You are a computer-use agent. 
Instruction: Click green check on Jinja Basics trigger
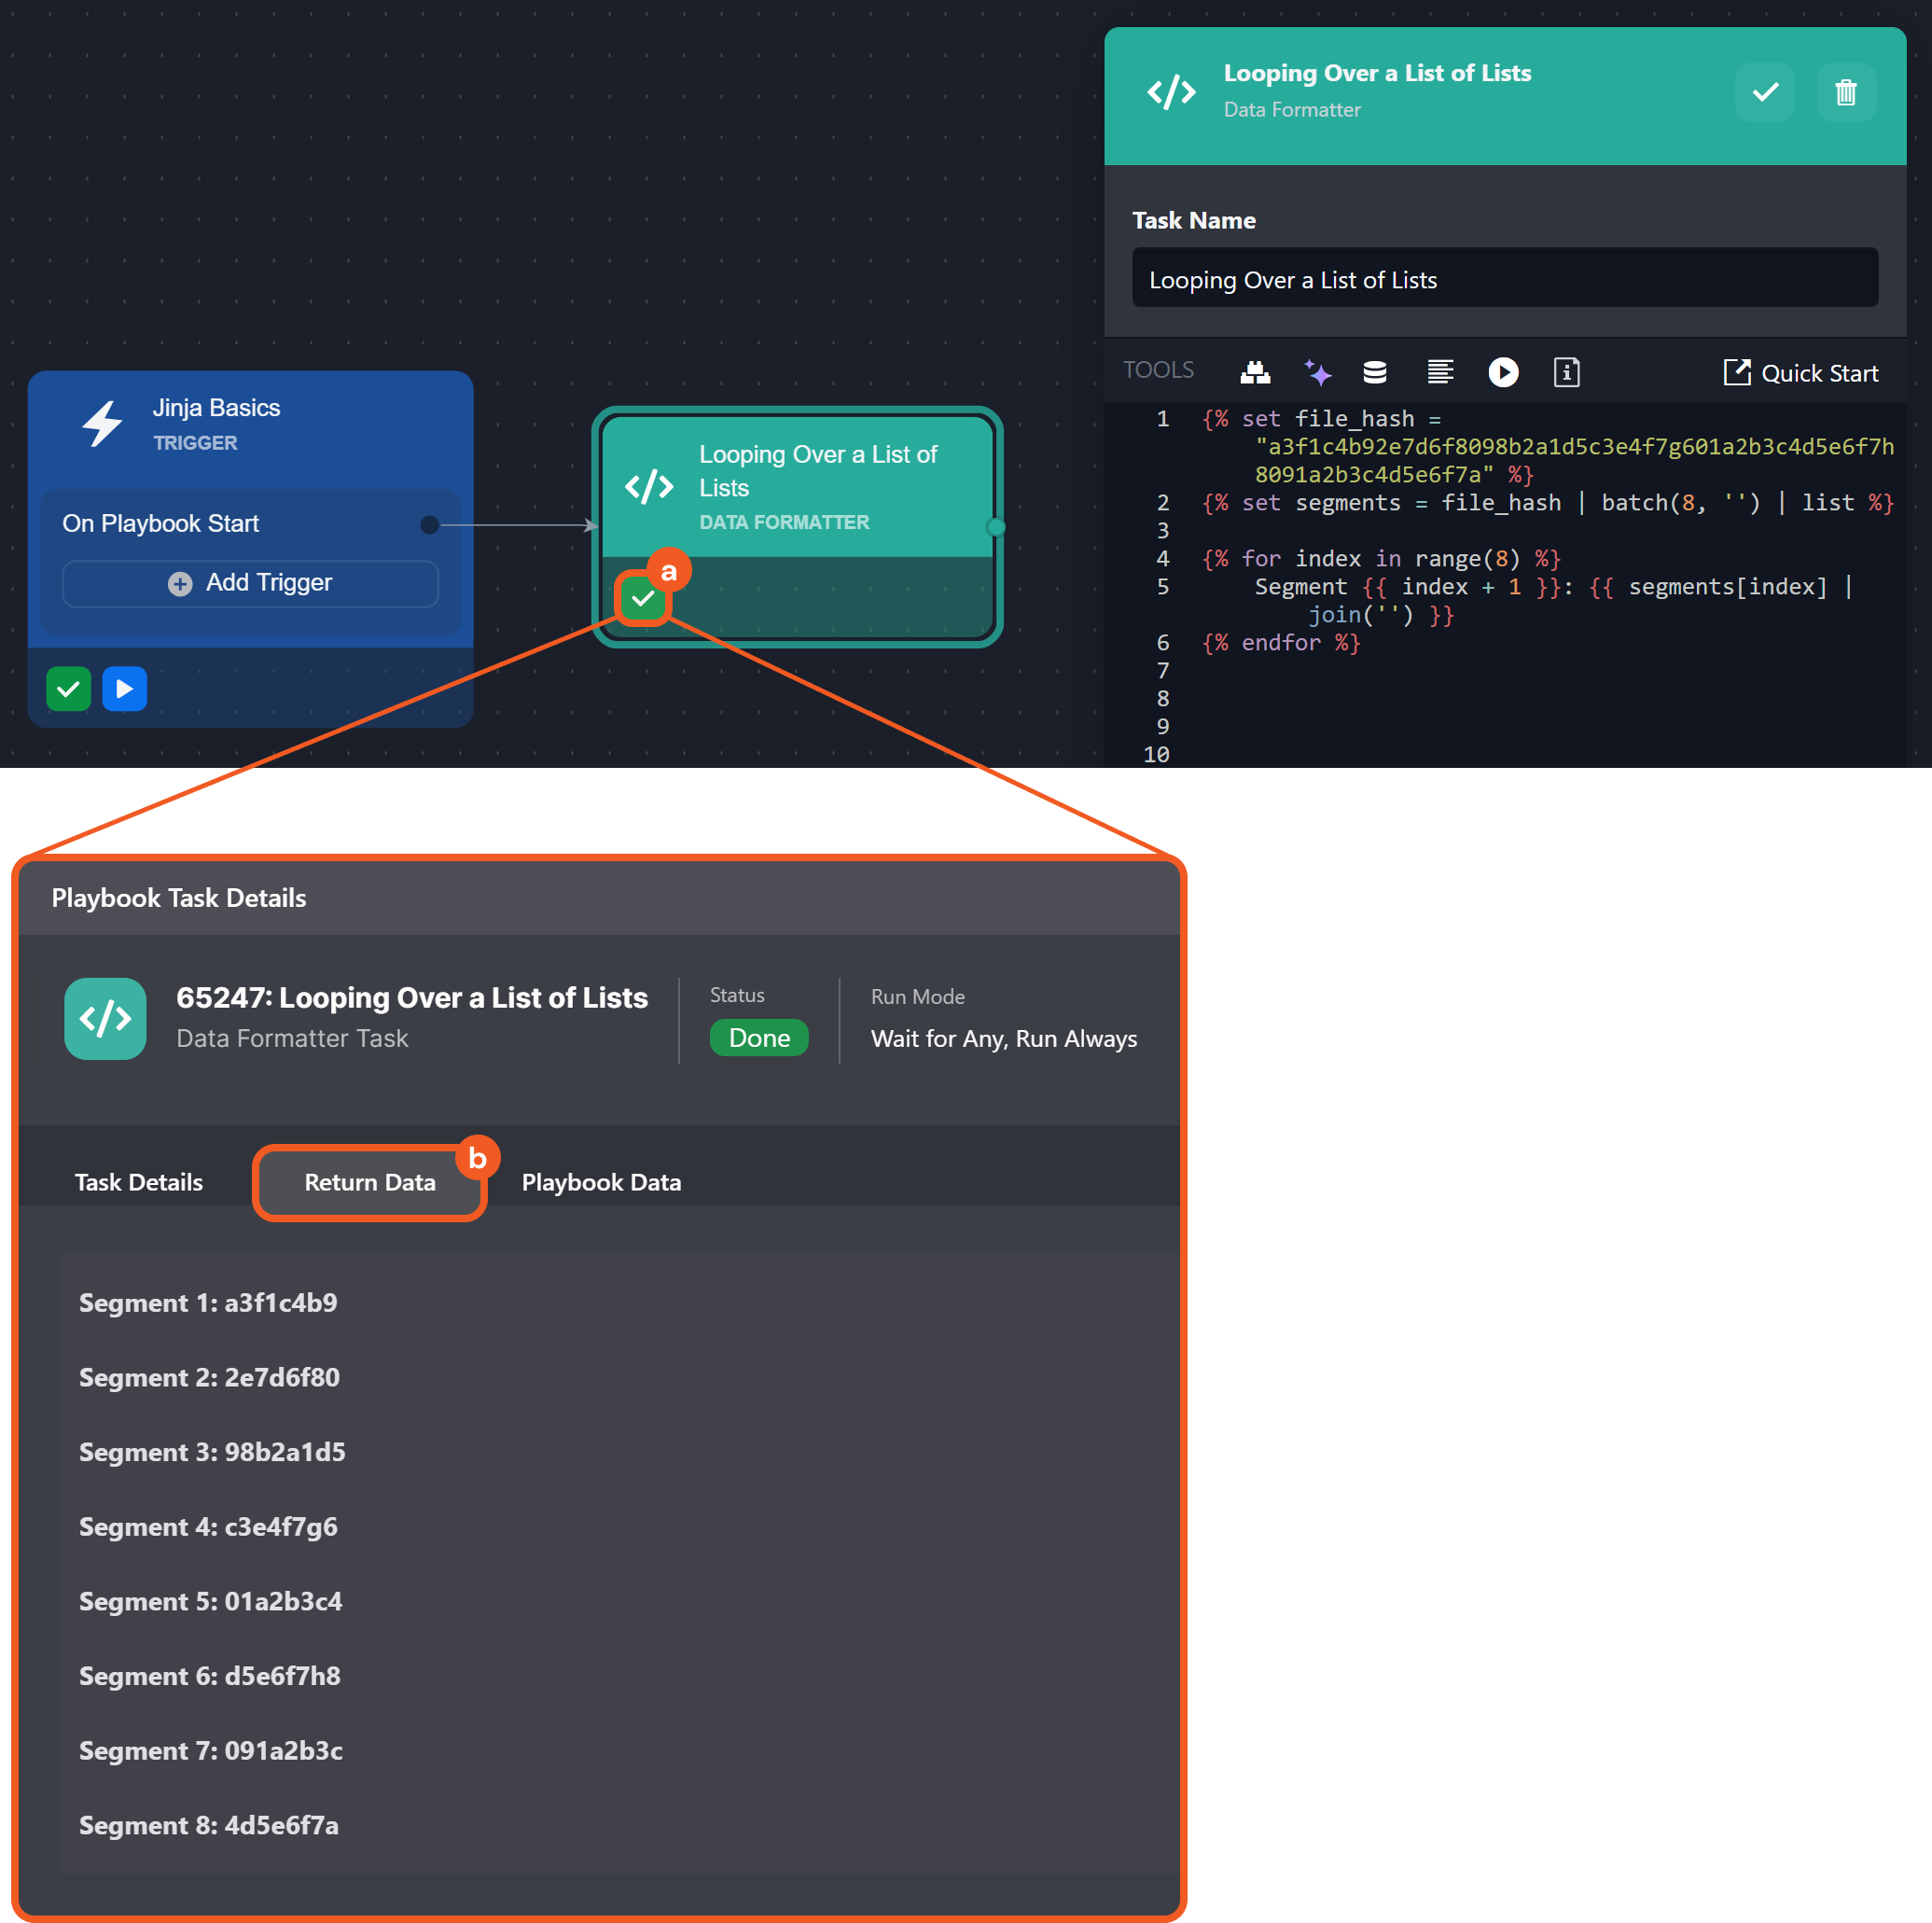pyautogui.click(x=69, y=689)
